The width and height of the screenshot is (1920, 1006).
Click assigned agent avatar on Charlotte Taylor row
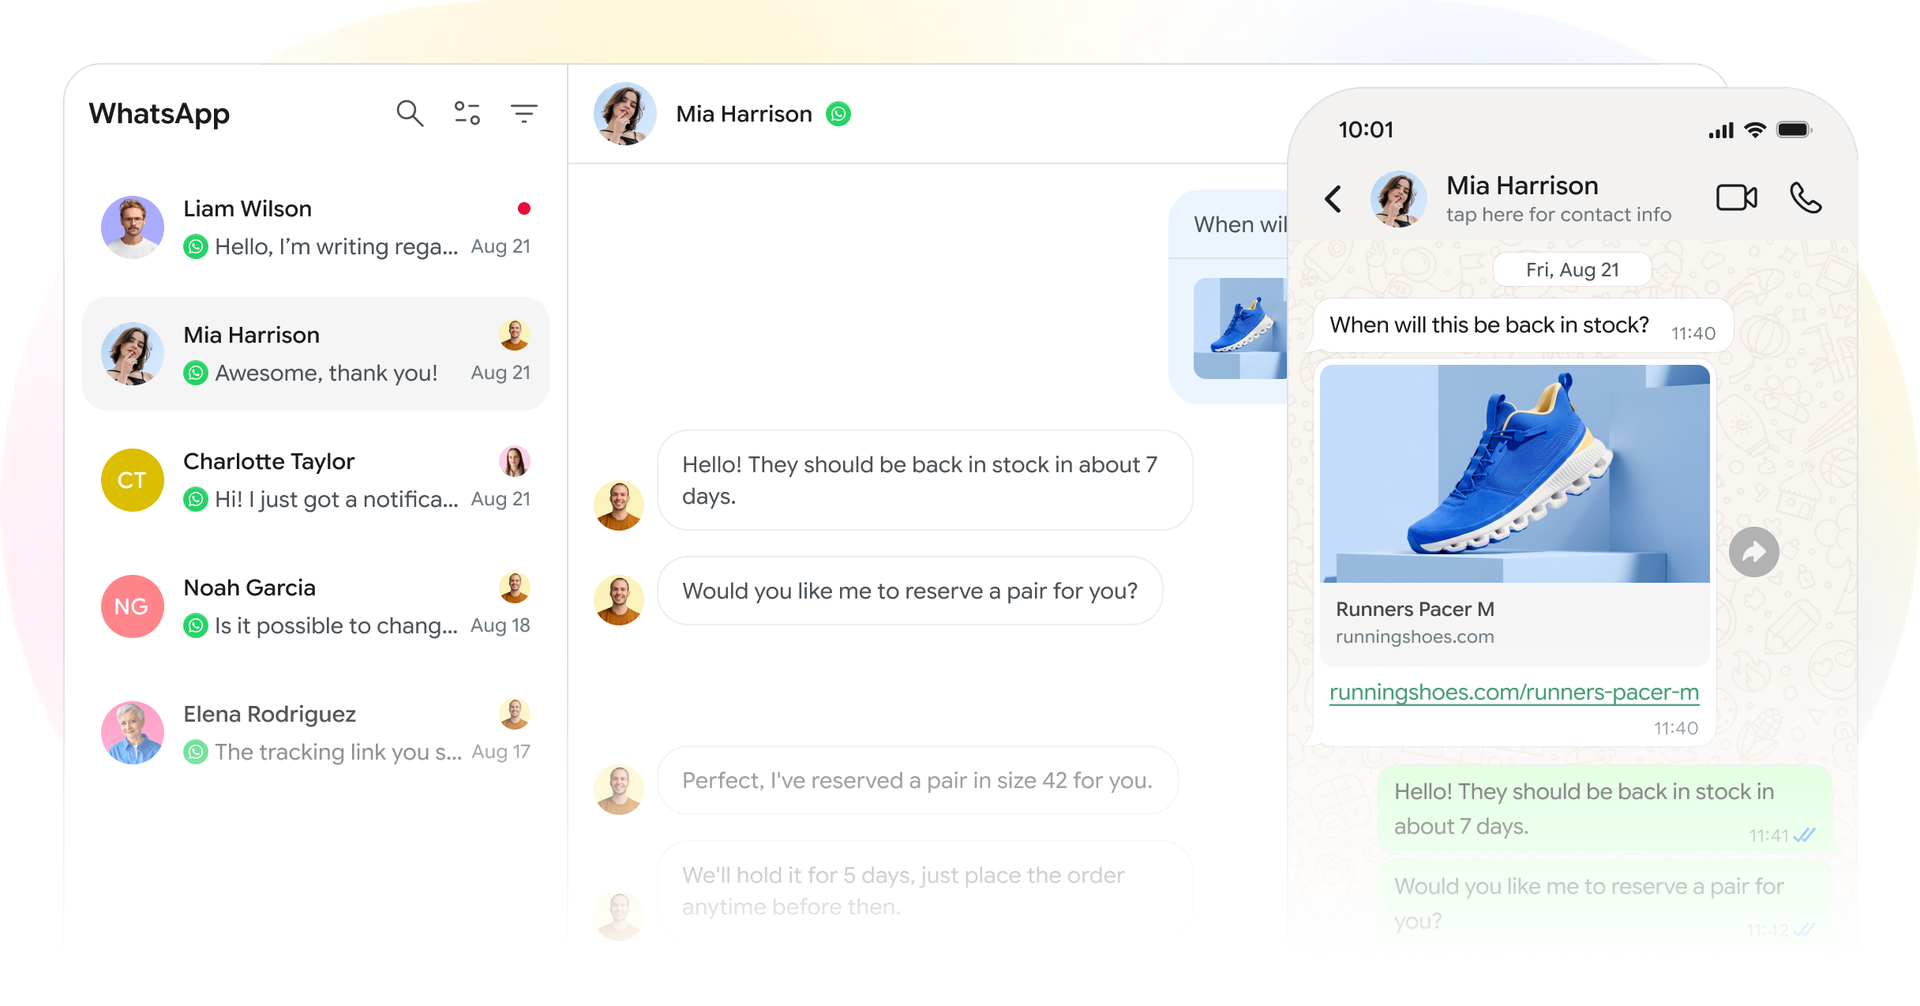(514, 460)
